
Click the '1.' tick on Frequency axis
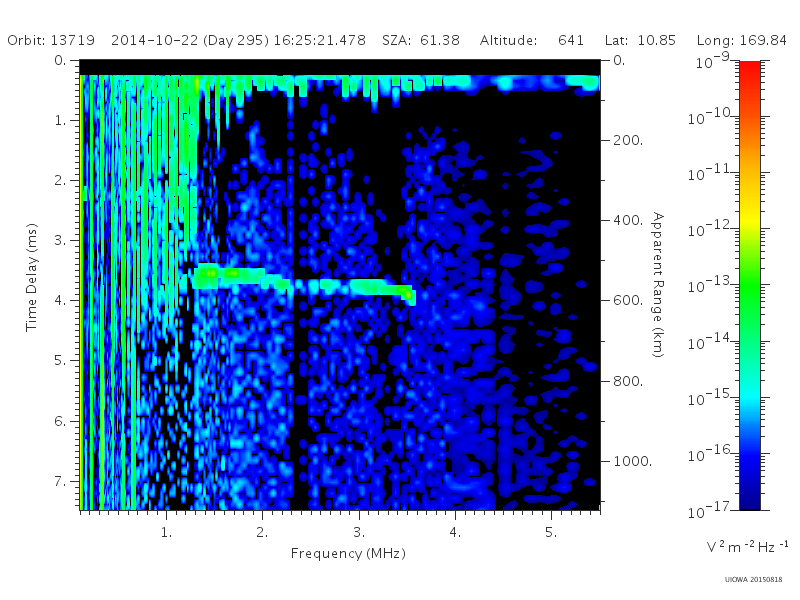pos(166,532)
